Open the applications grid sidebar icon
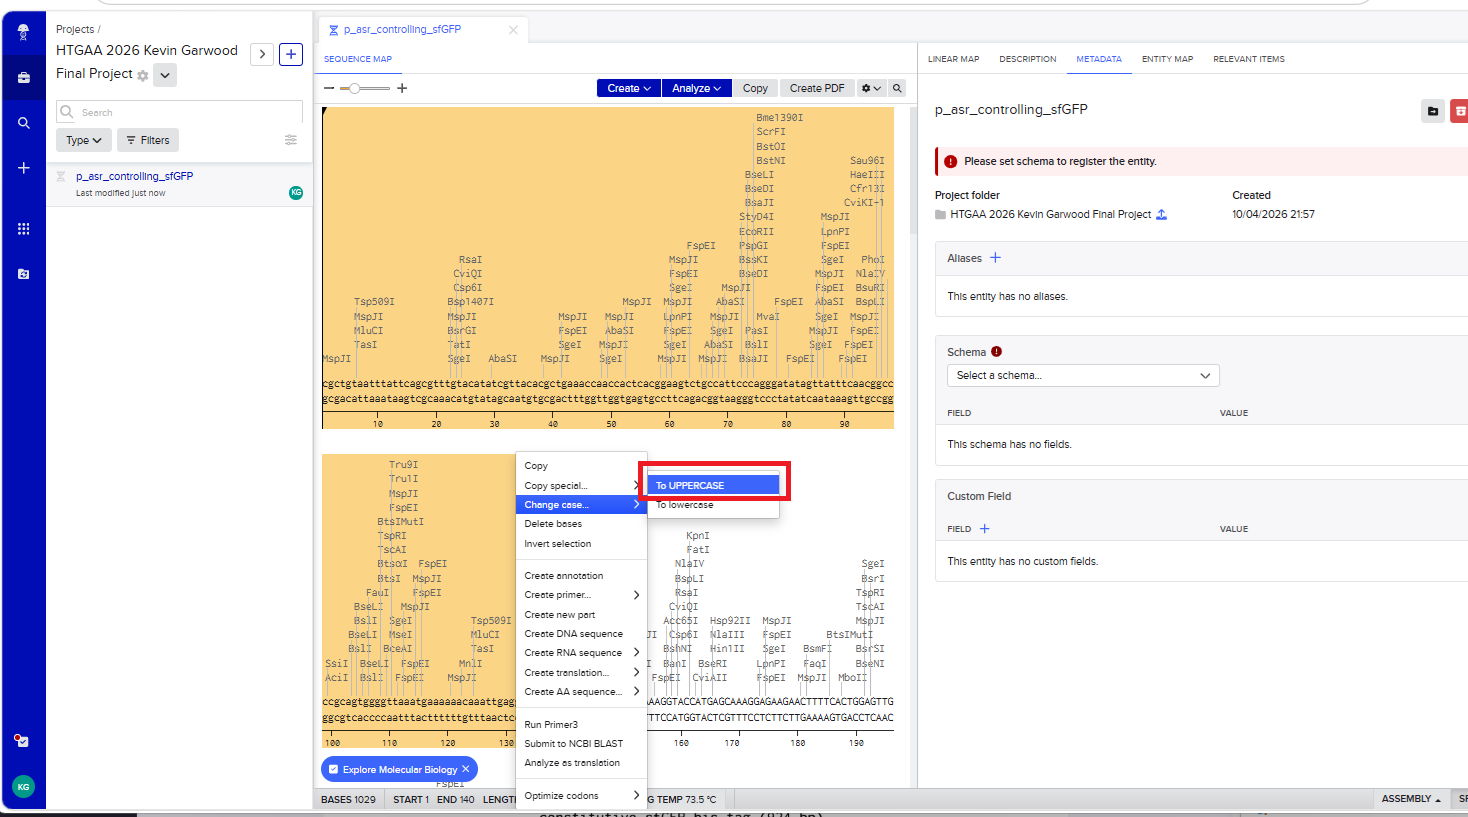The image size is (1468, 817). (23, 229)
